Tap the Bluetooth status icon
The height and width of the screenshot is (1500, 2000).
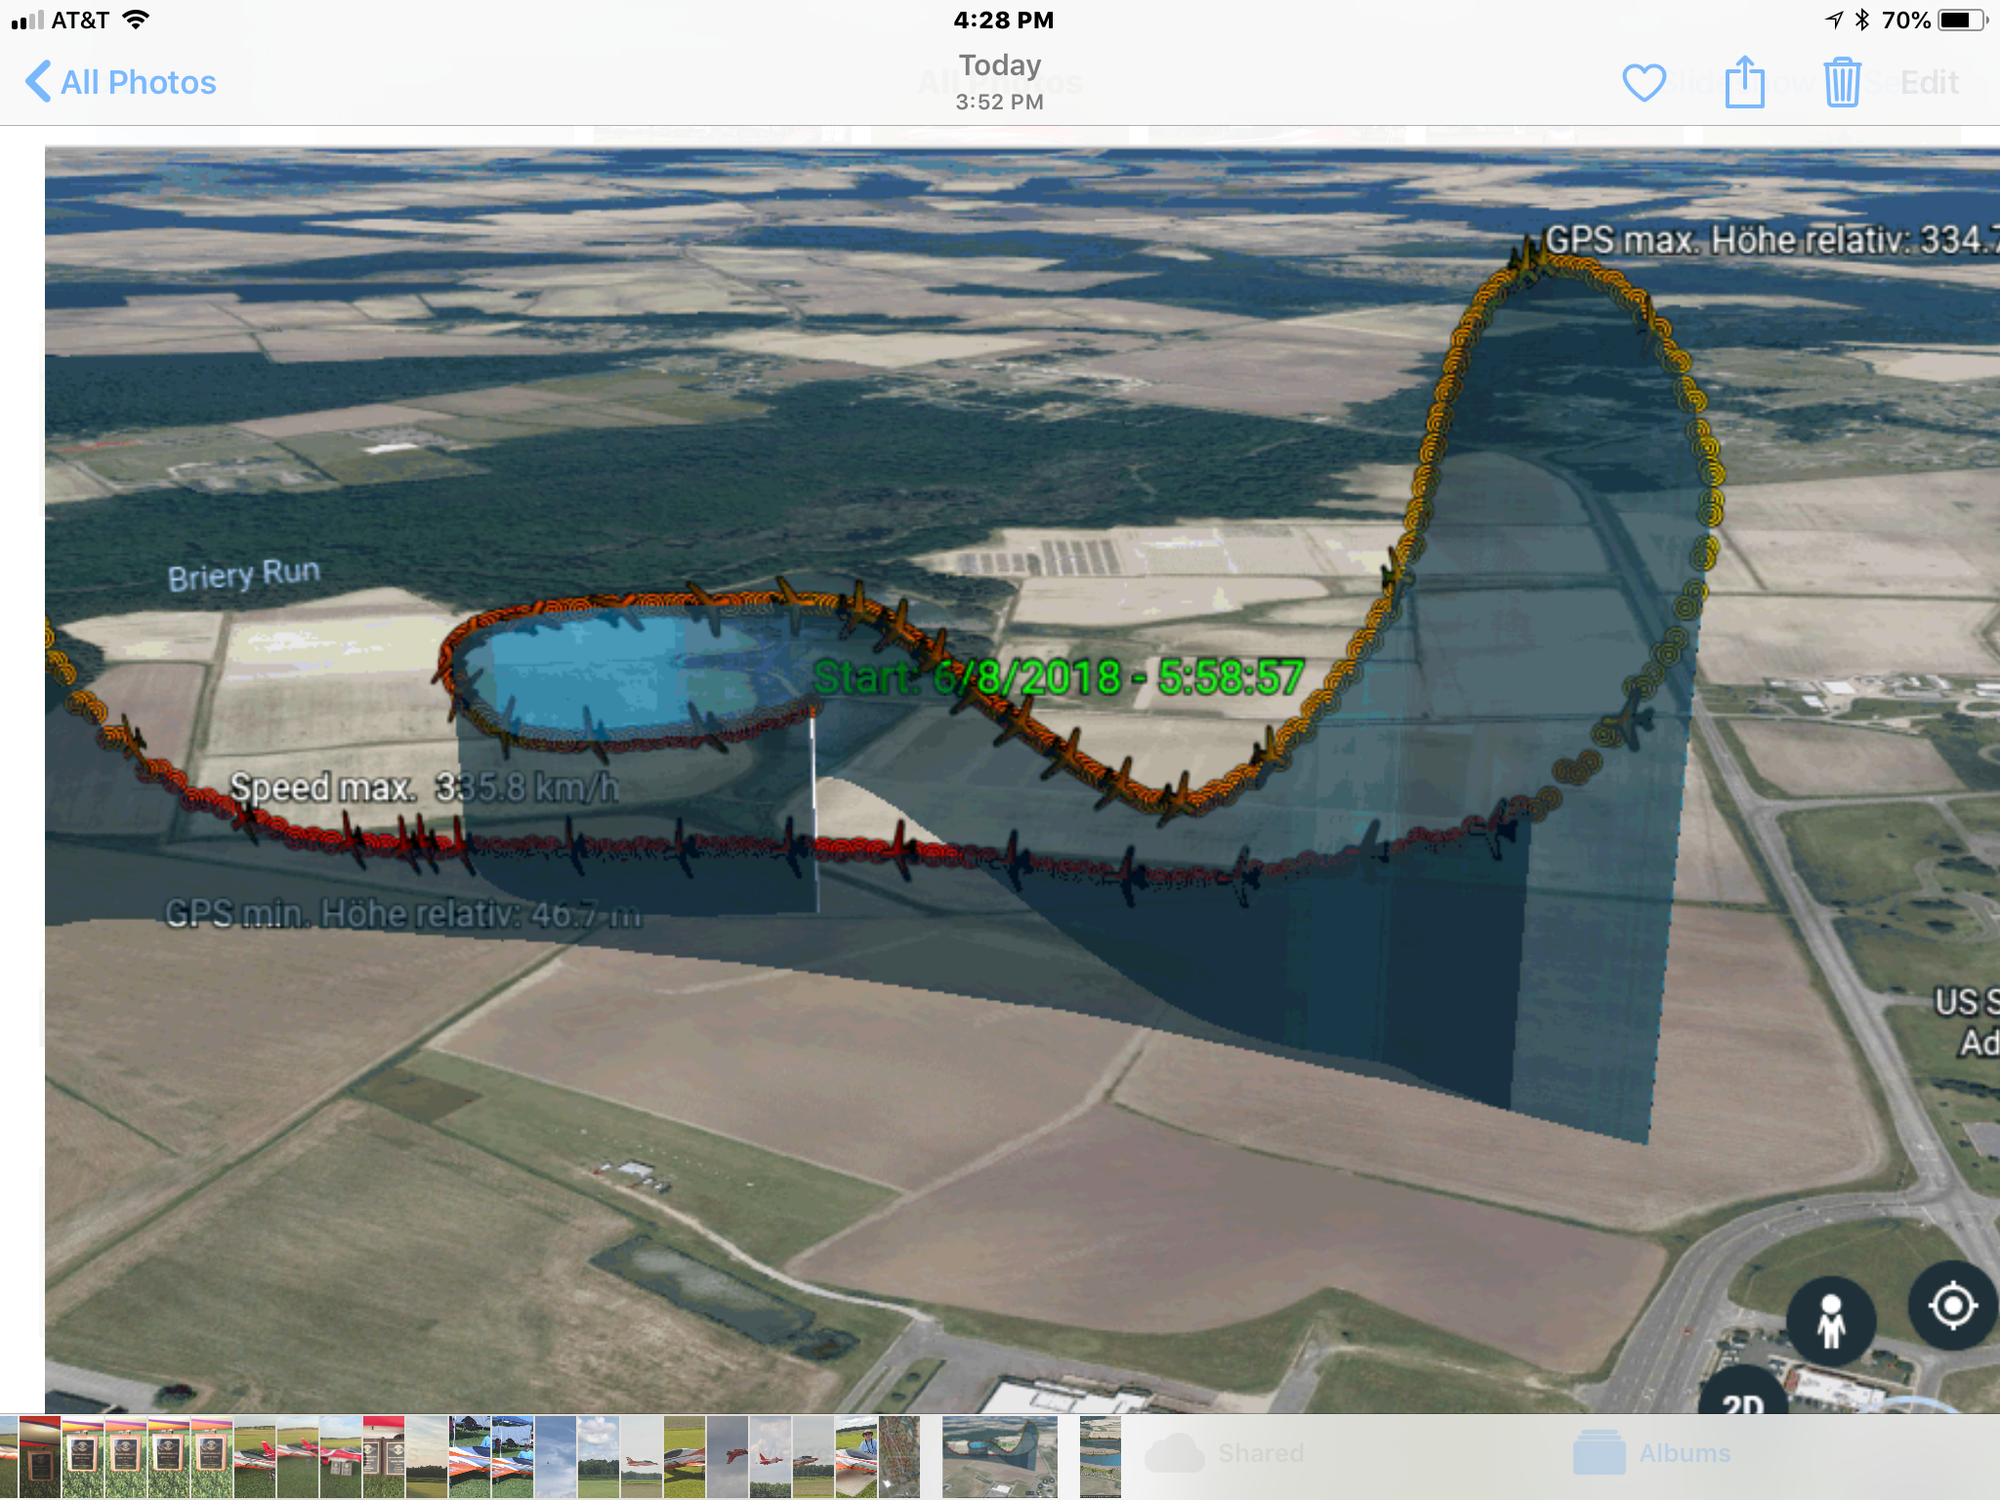(1861, 20)
